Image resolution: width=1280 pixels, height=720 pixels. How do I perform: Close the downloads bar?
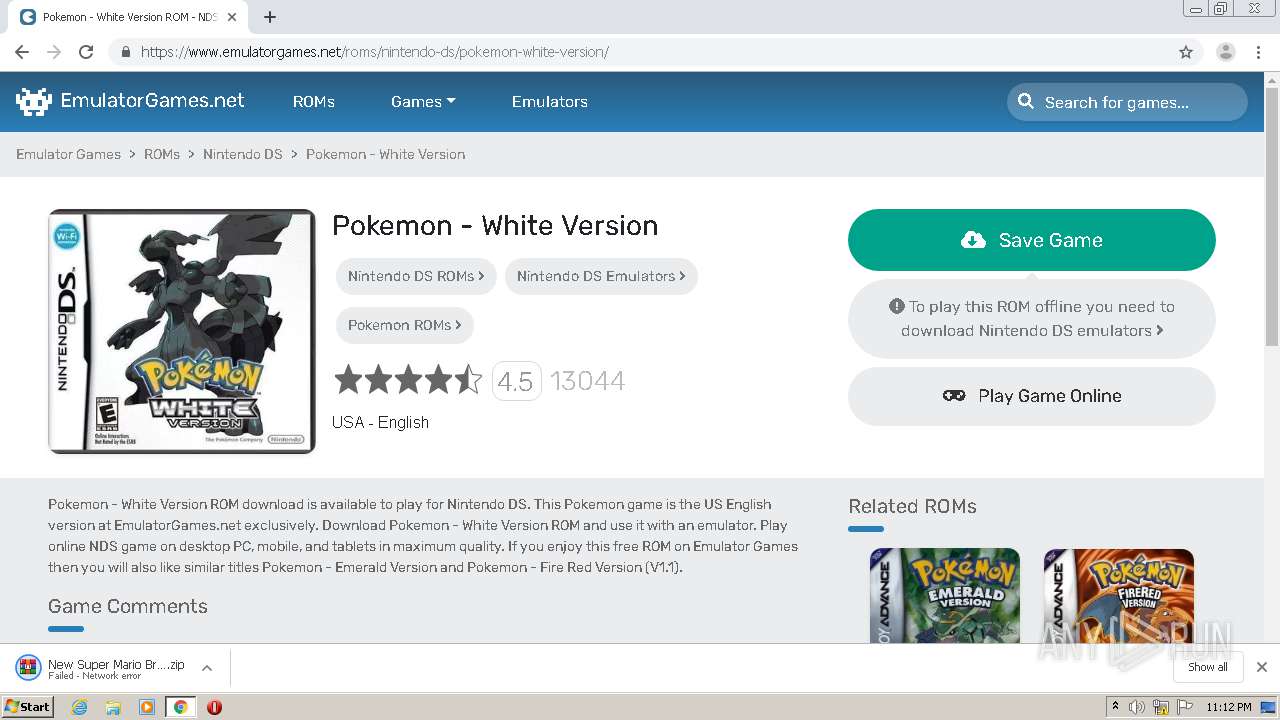1262,667
